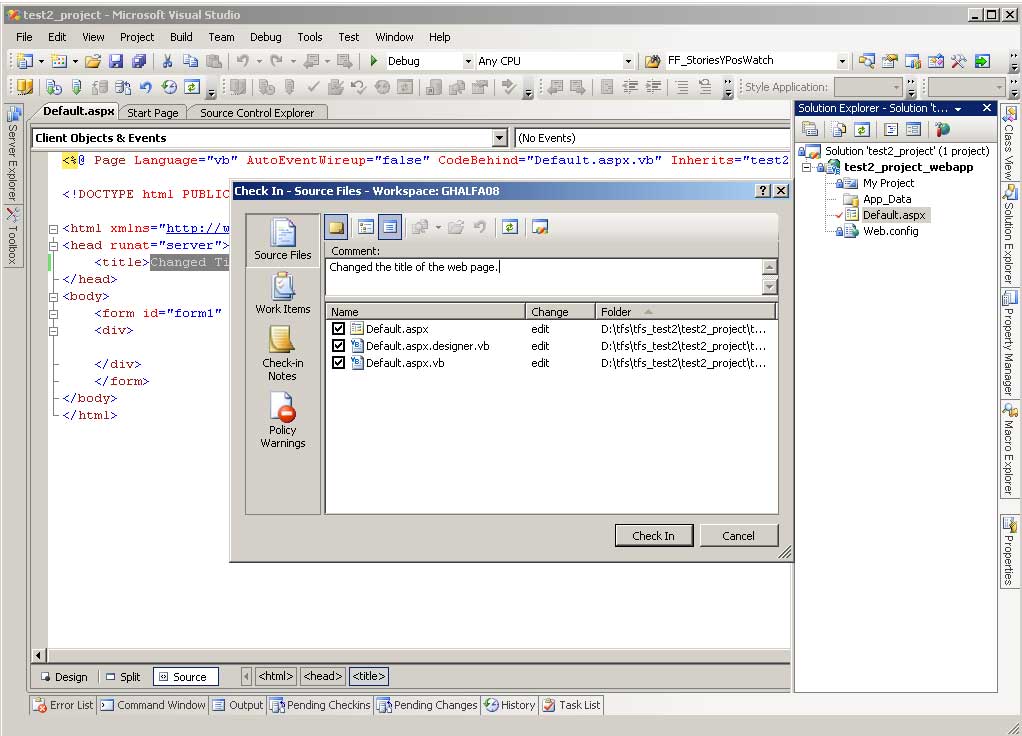Click the help question-mark button on Check In dialog

[762, 190]
